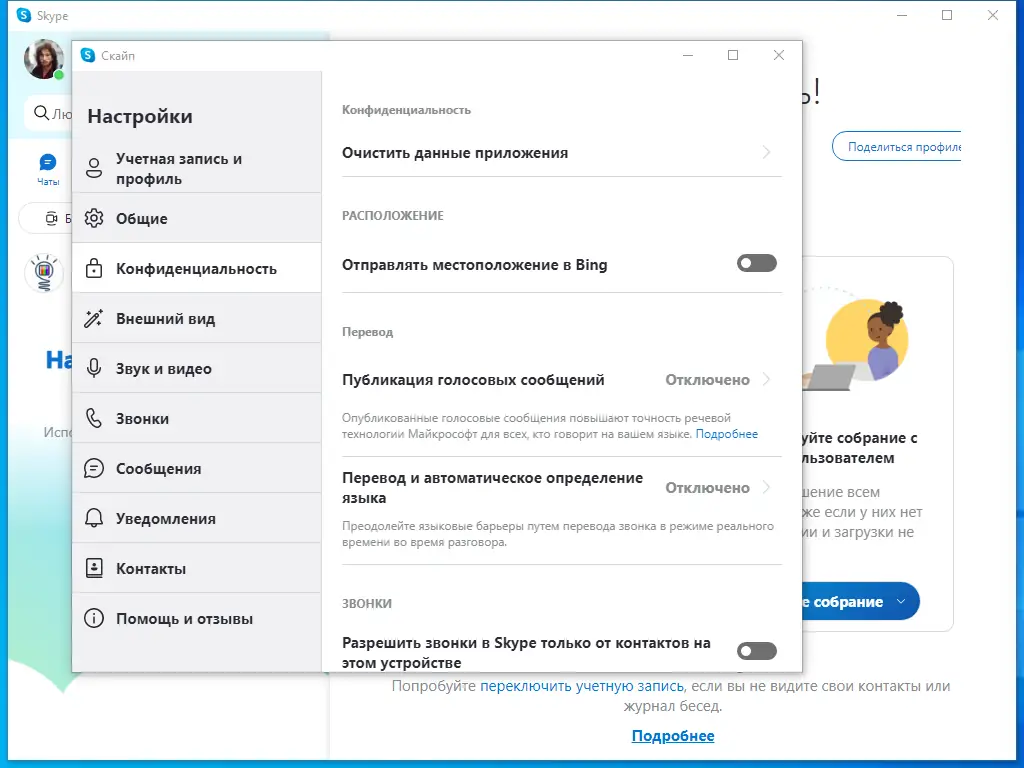The height and width of the screenshot is (768, 1024).
Task: Click the Skype logo in the settings dialog titlebar
Action: coord(90,55)
